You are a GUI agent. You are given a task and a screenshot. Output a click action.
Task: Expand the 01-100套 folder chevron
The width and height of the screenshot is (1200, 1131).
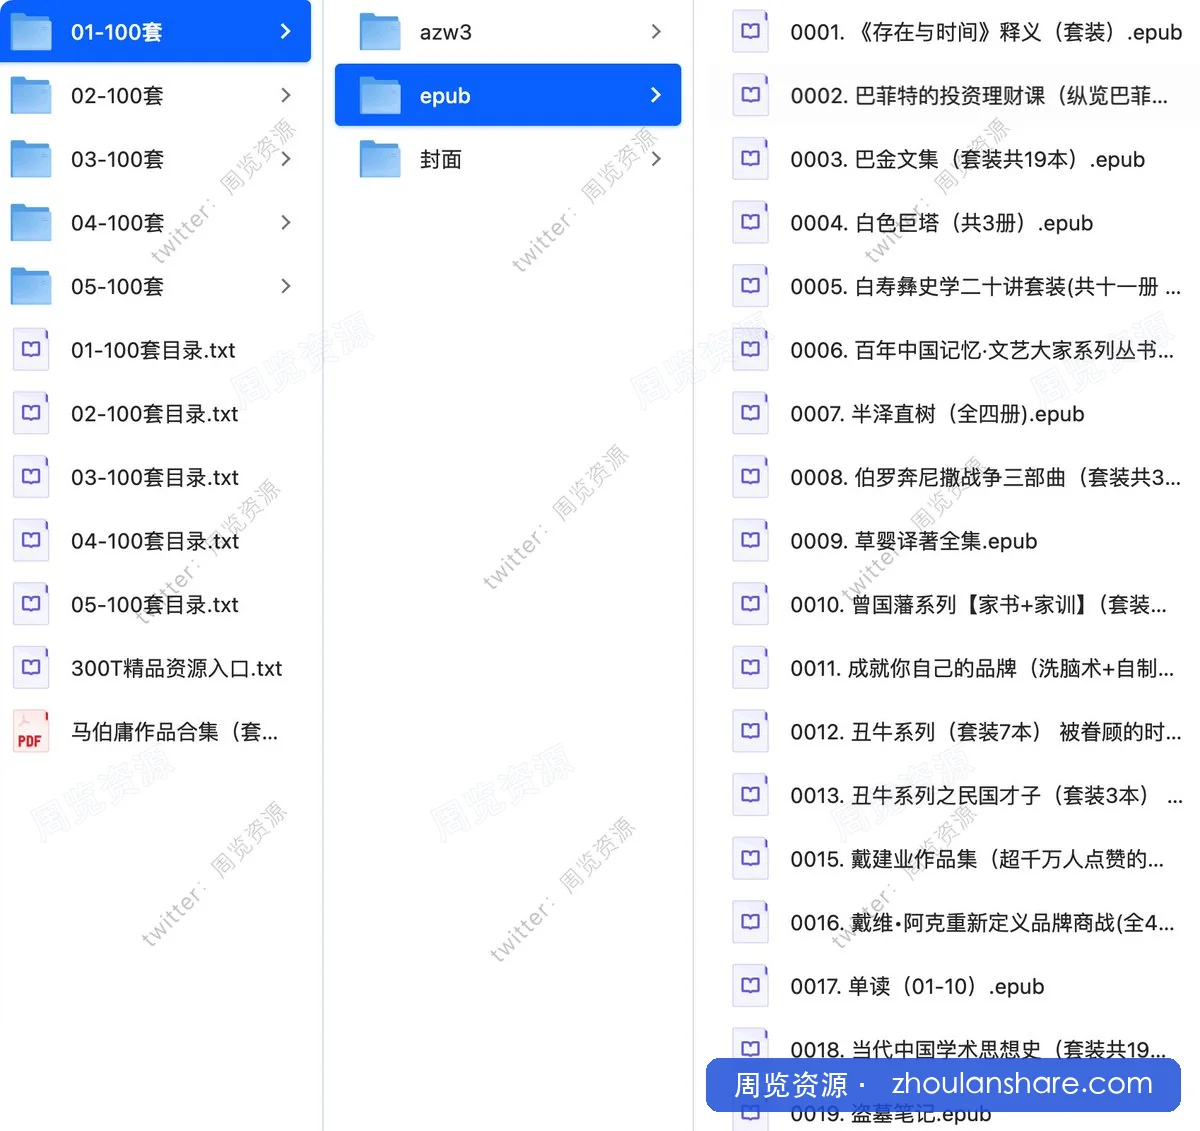[285, 32]
